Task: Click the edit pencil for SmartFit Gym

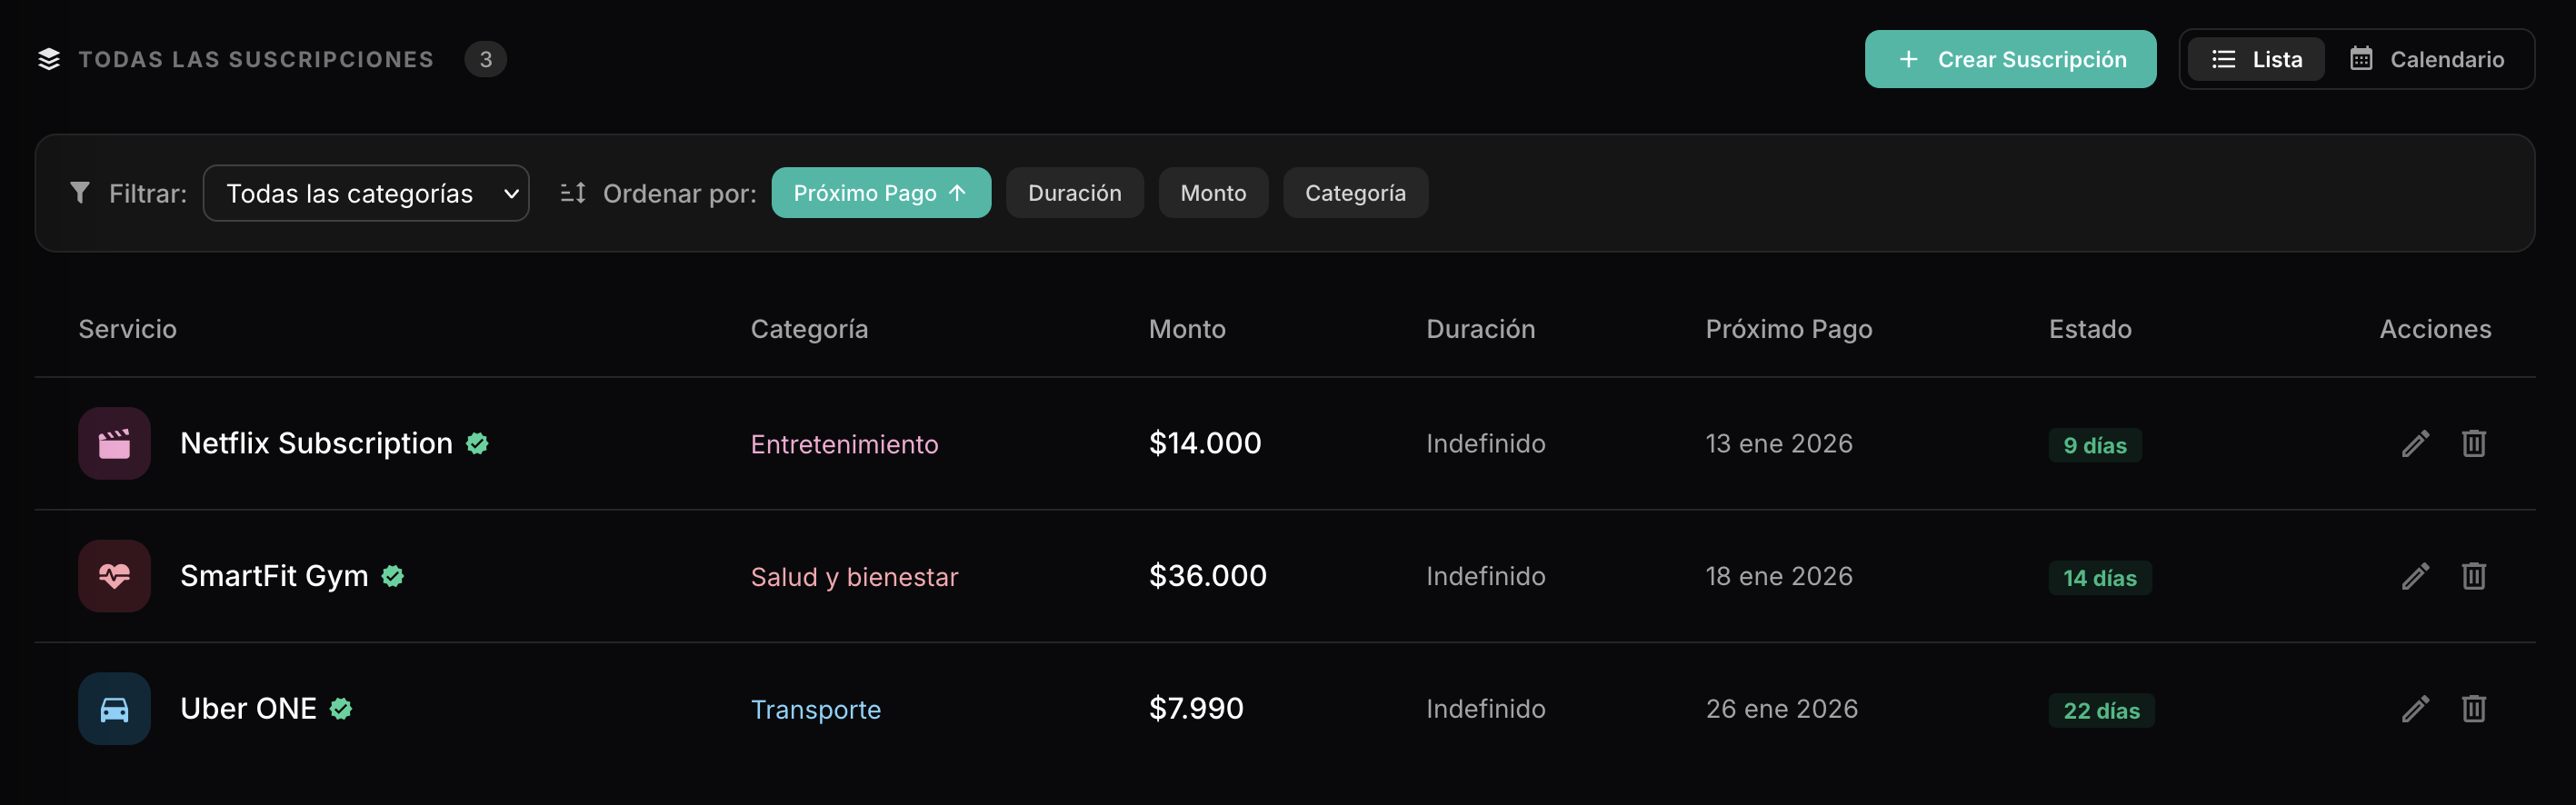Action: tap(2415, 576)
